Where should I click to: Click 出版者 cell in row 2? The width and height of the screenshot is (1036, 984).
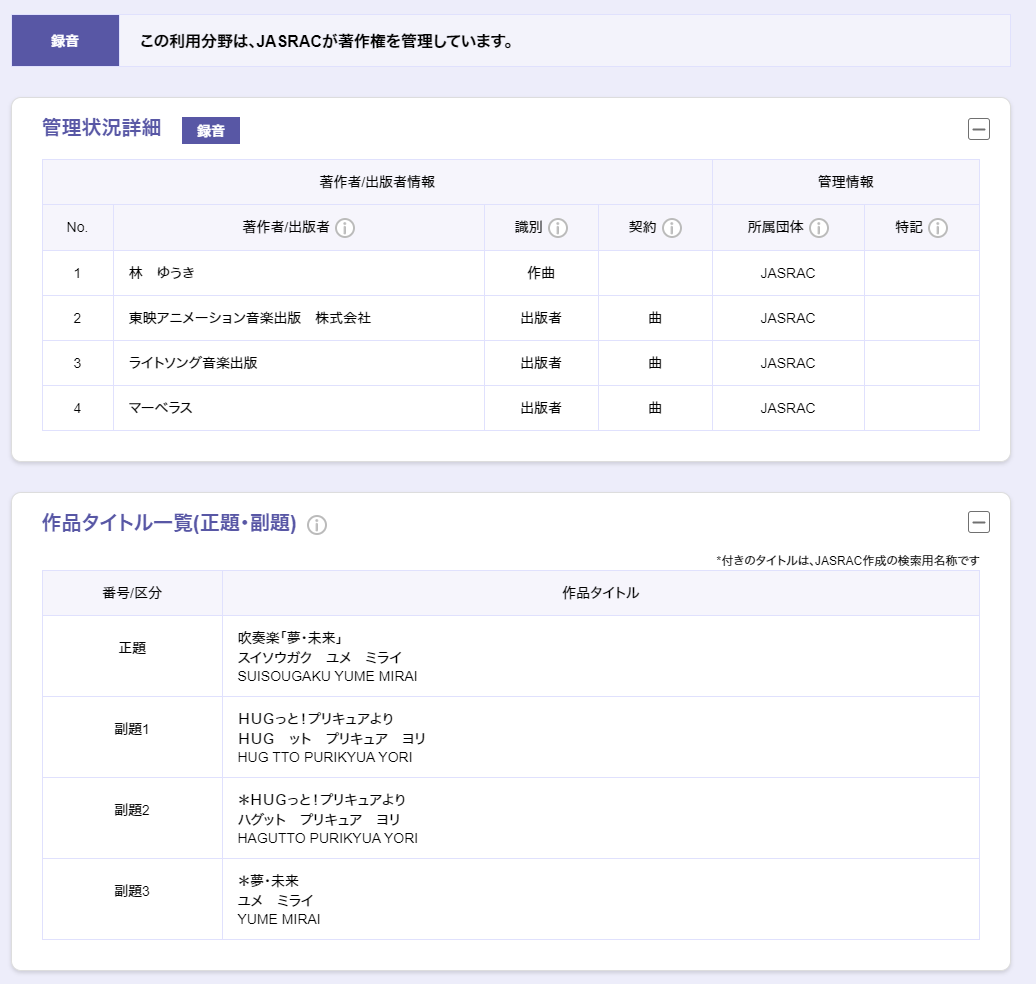coord(541,318)
